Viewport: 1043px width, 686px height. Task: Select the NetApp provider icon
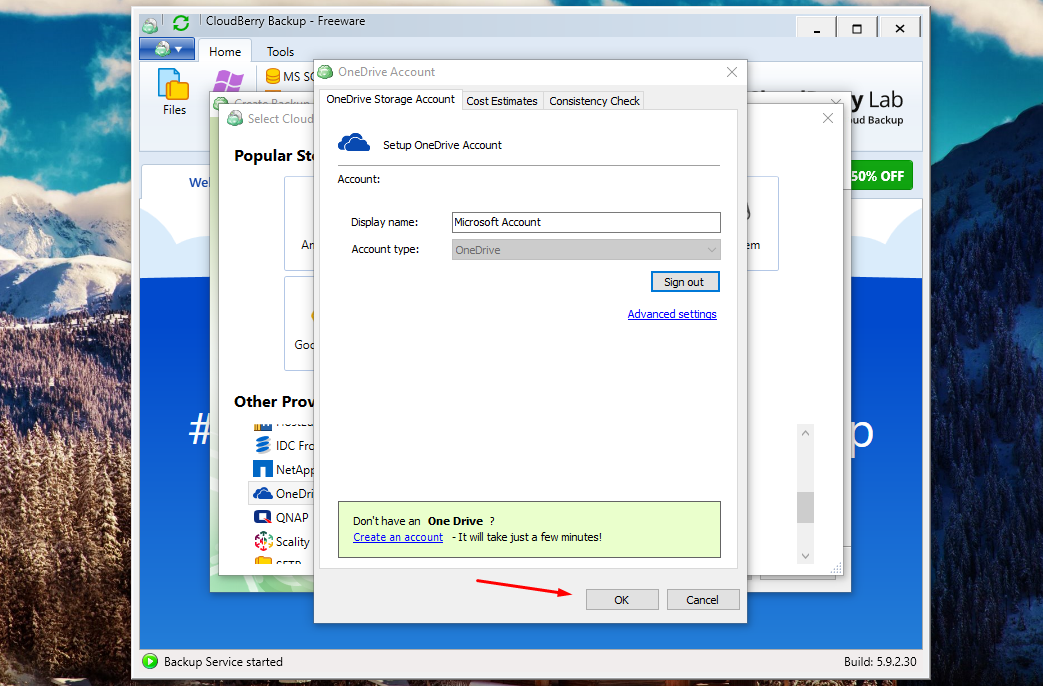click(x=263, y=469)
